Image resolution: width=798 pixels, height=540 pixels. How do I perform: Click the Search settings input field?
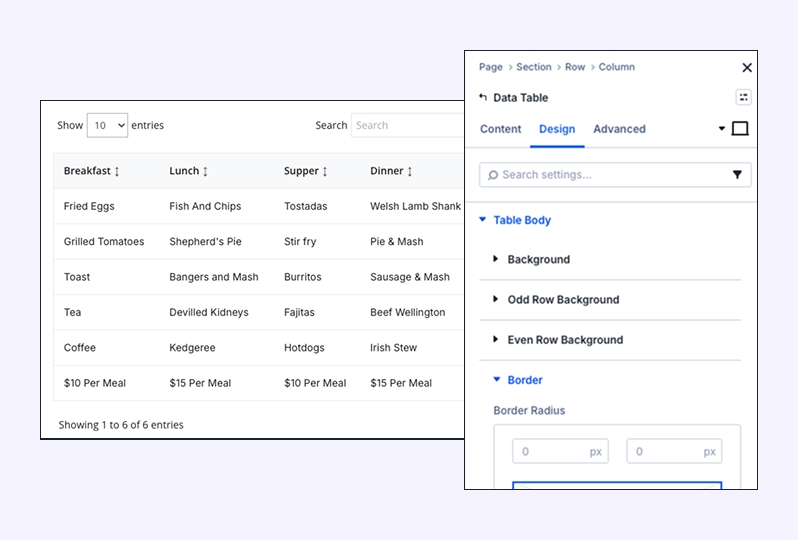coord(605,175)
